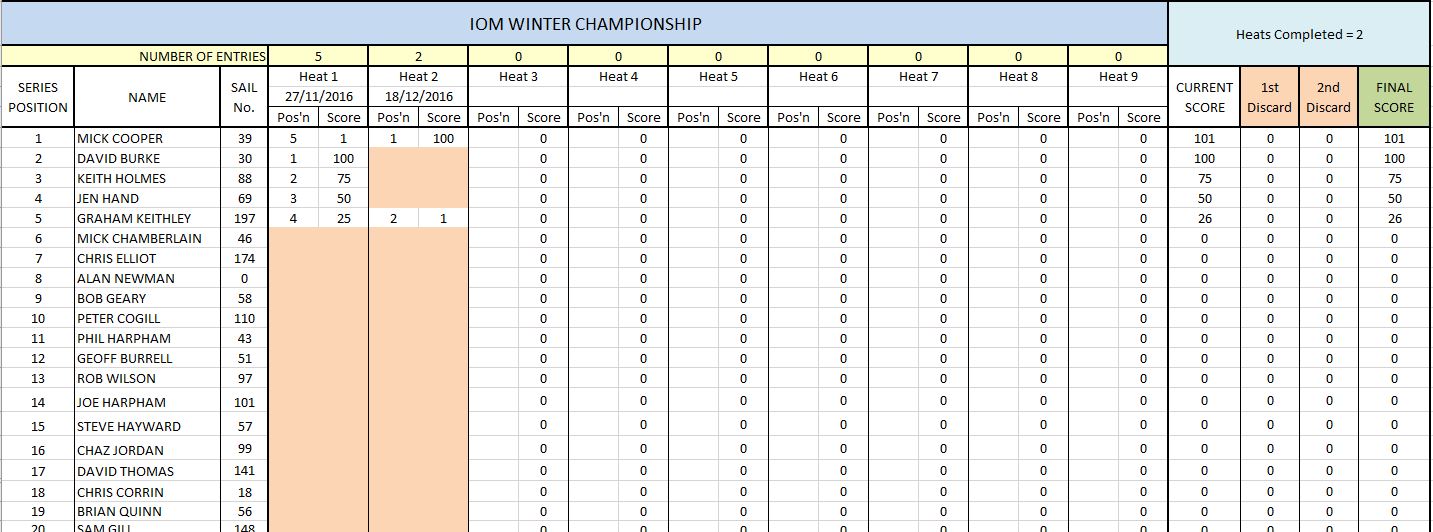Screen dimensions: 1433x532
Task: Select MICK COOPER's final score of 101
Action: pos(1394,138)
